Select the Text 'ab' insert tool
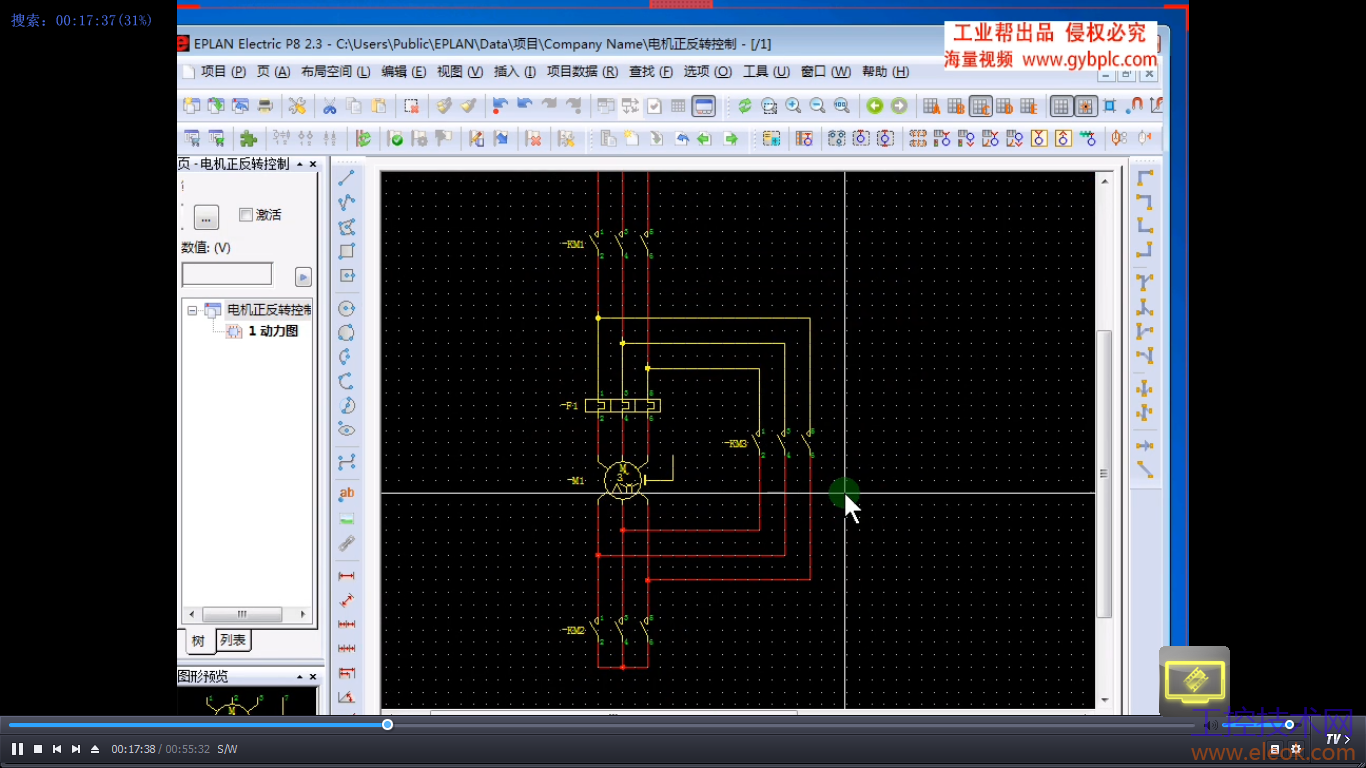1366x768 pixels. click(x=347, y=493)
